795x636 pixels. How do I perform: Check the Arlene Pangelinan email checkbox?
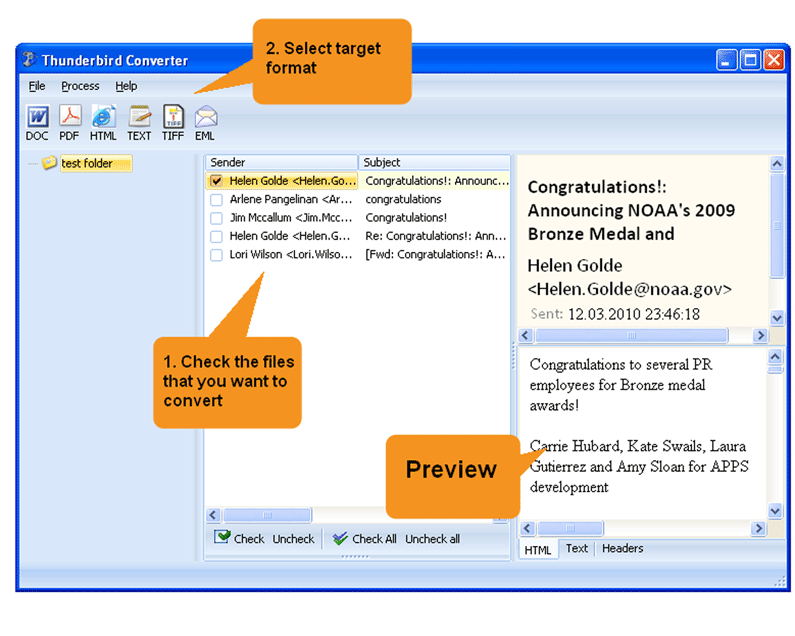[216, 200]
